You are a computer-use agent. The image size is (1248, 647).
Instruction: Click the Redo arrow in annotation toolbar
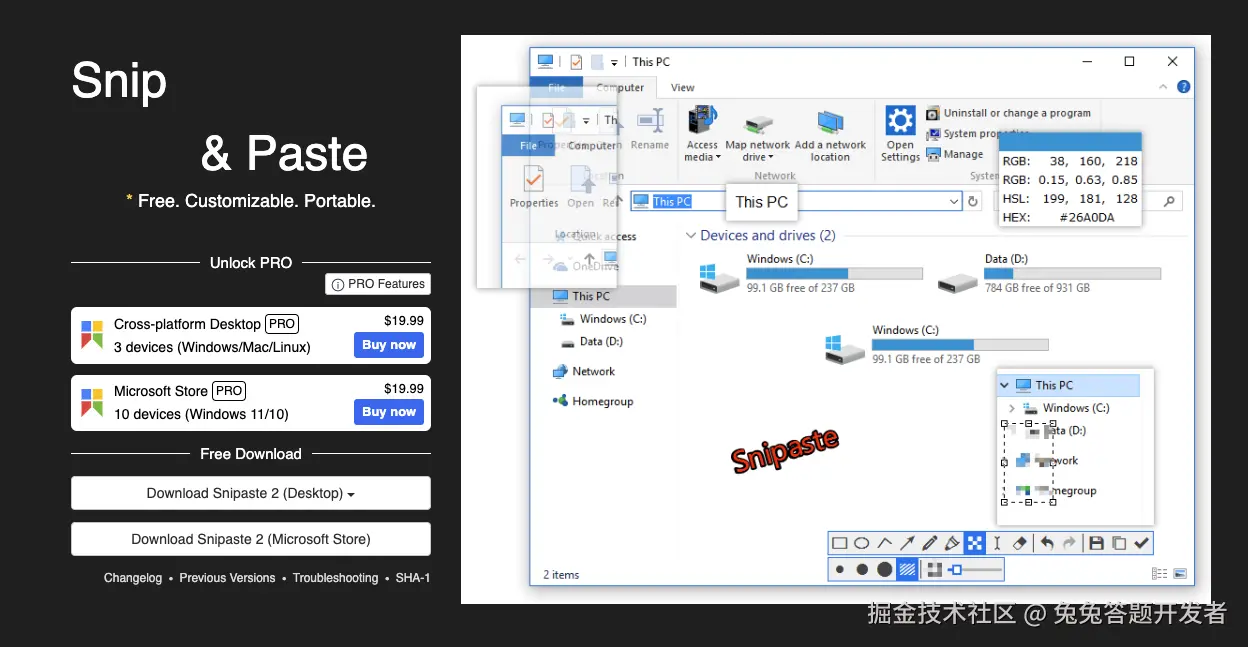pos(1069,543)
